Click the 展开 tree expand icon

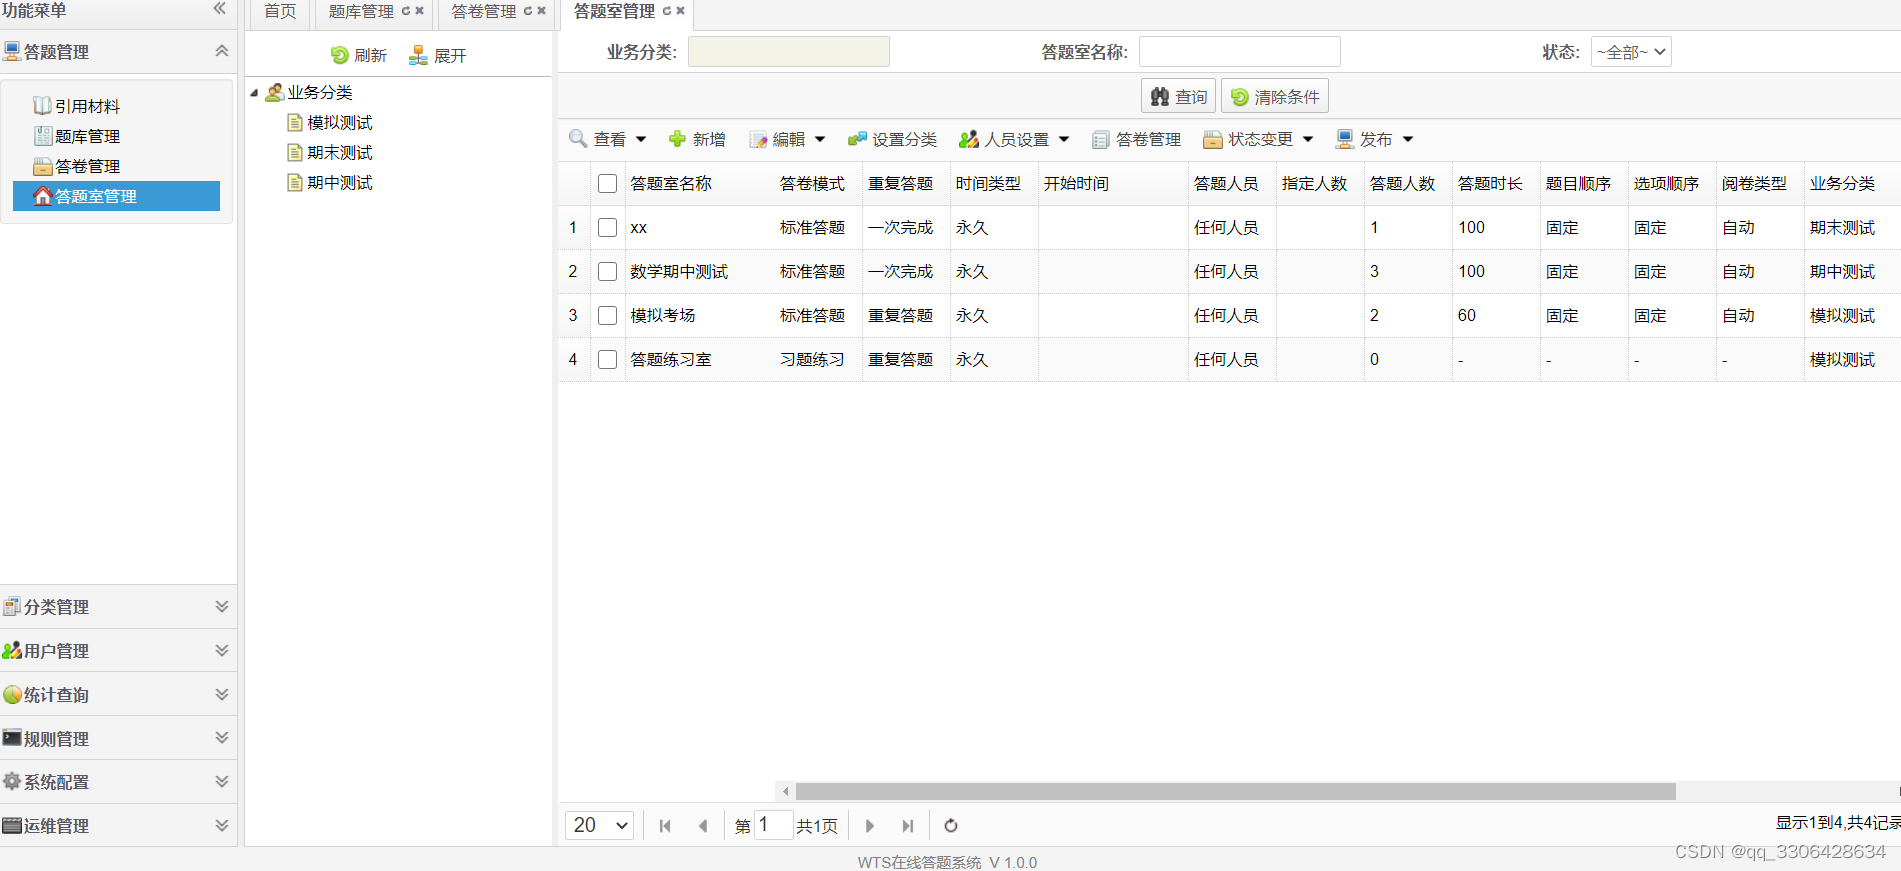418,56
